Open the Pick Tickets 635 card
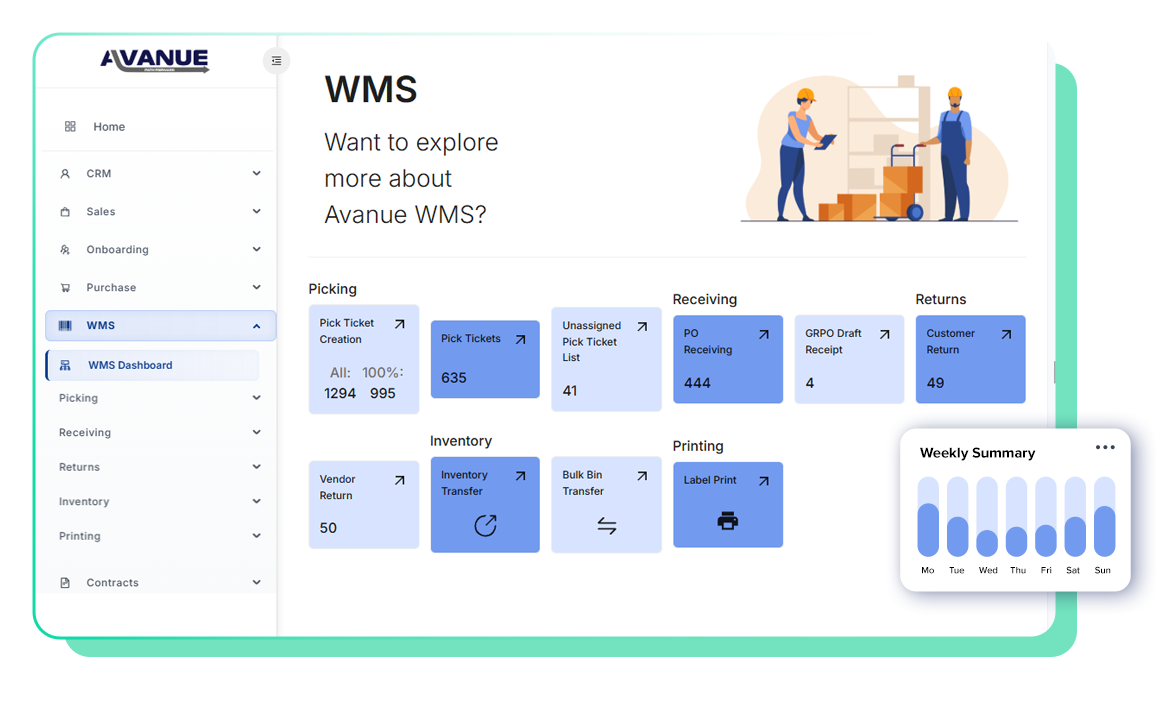The height and width of the screenshot is (720, 1163). (x=485, y=359)
